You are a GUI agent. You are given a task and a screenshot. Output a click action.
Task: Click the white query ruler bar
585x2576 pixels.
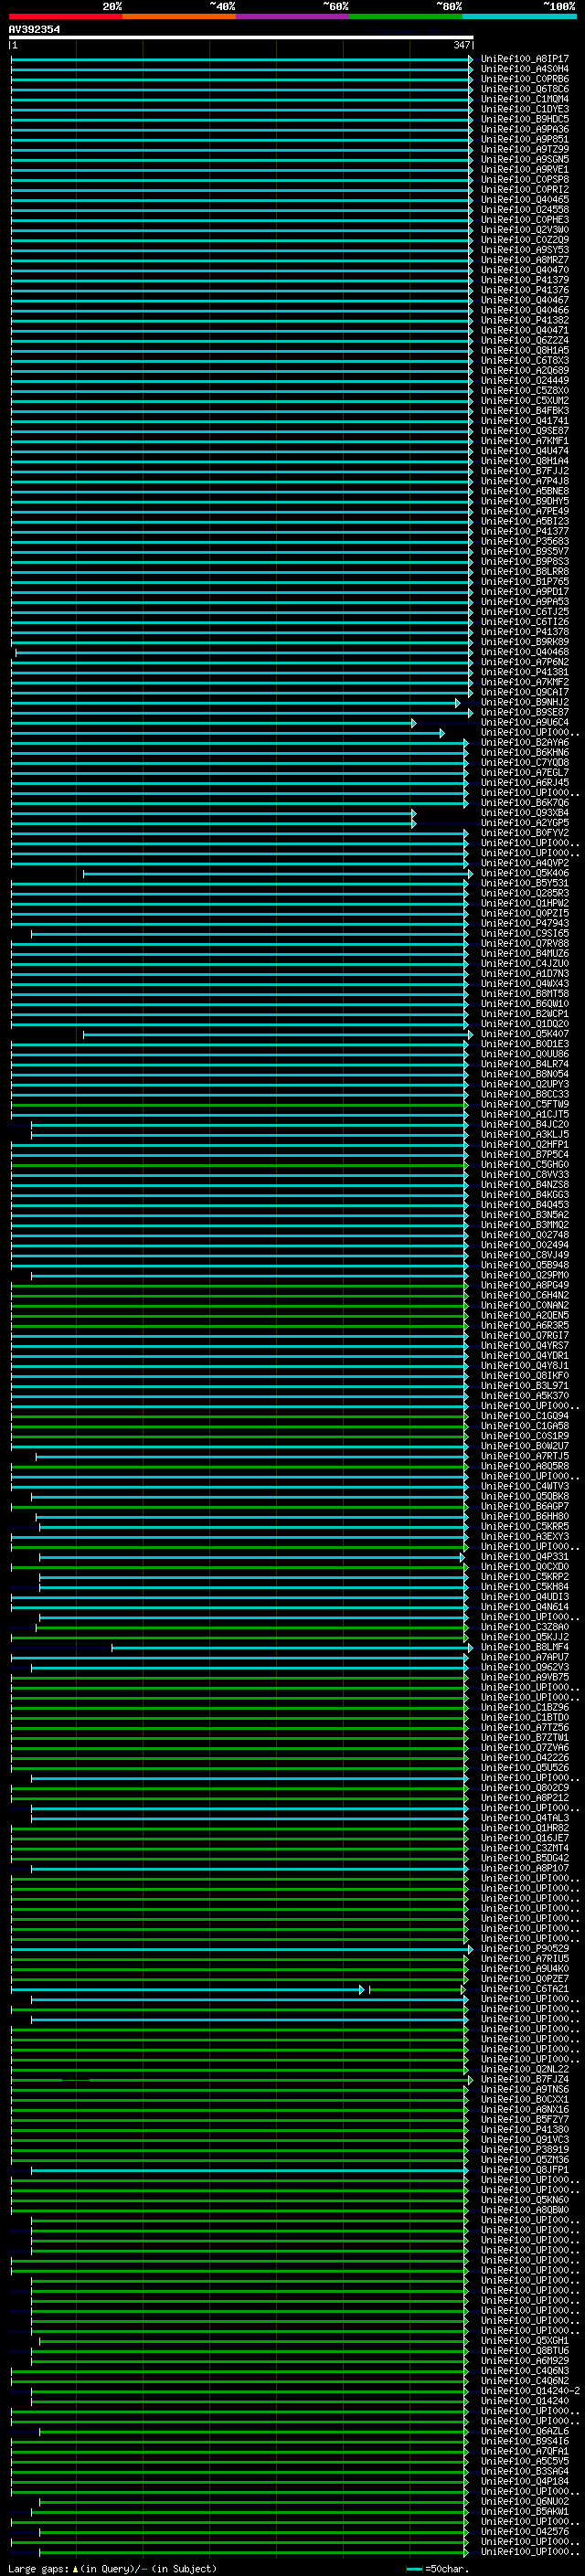coord(240,38)
